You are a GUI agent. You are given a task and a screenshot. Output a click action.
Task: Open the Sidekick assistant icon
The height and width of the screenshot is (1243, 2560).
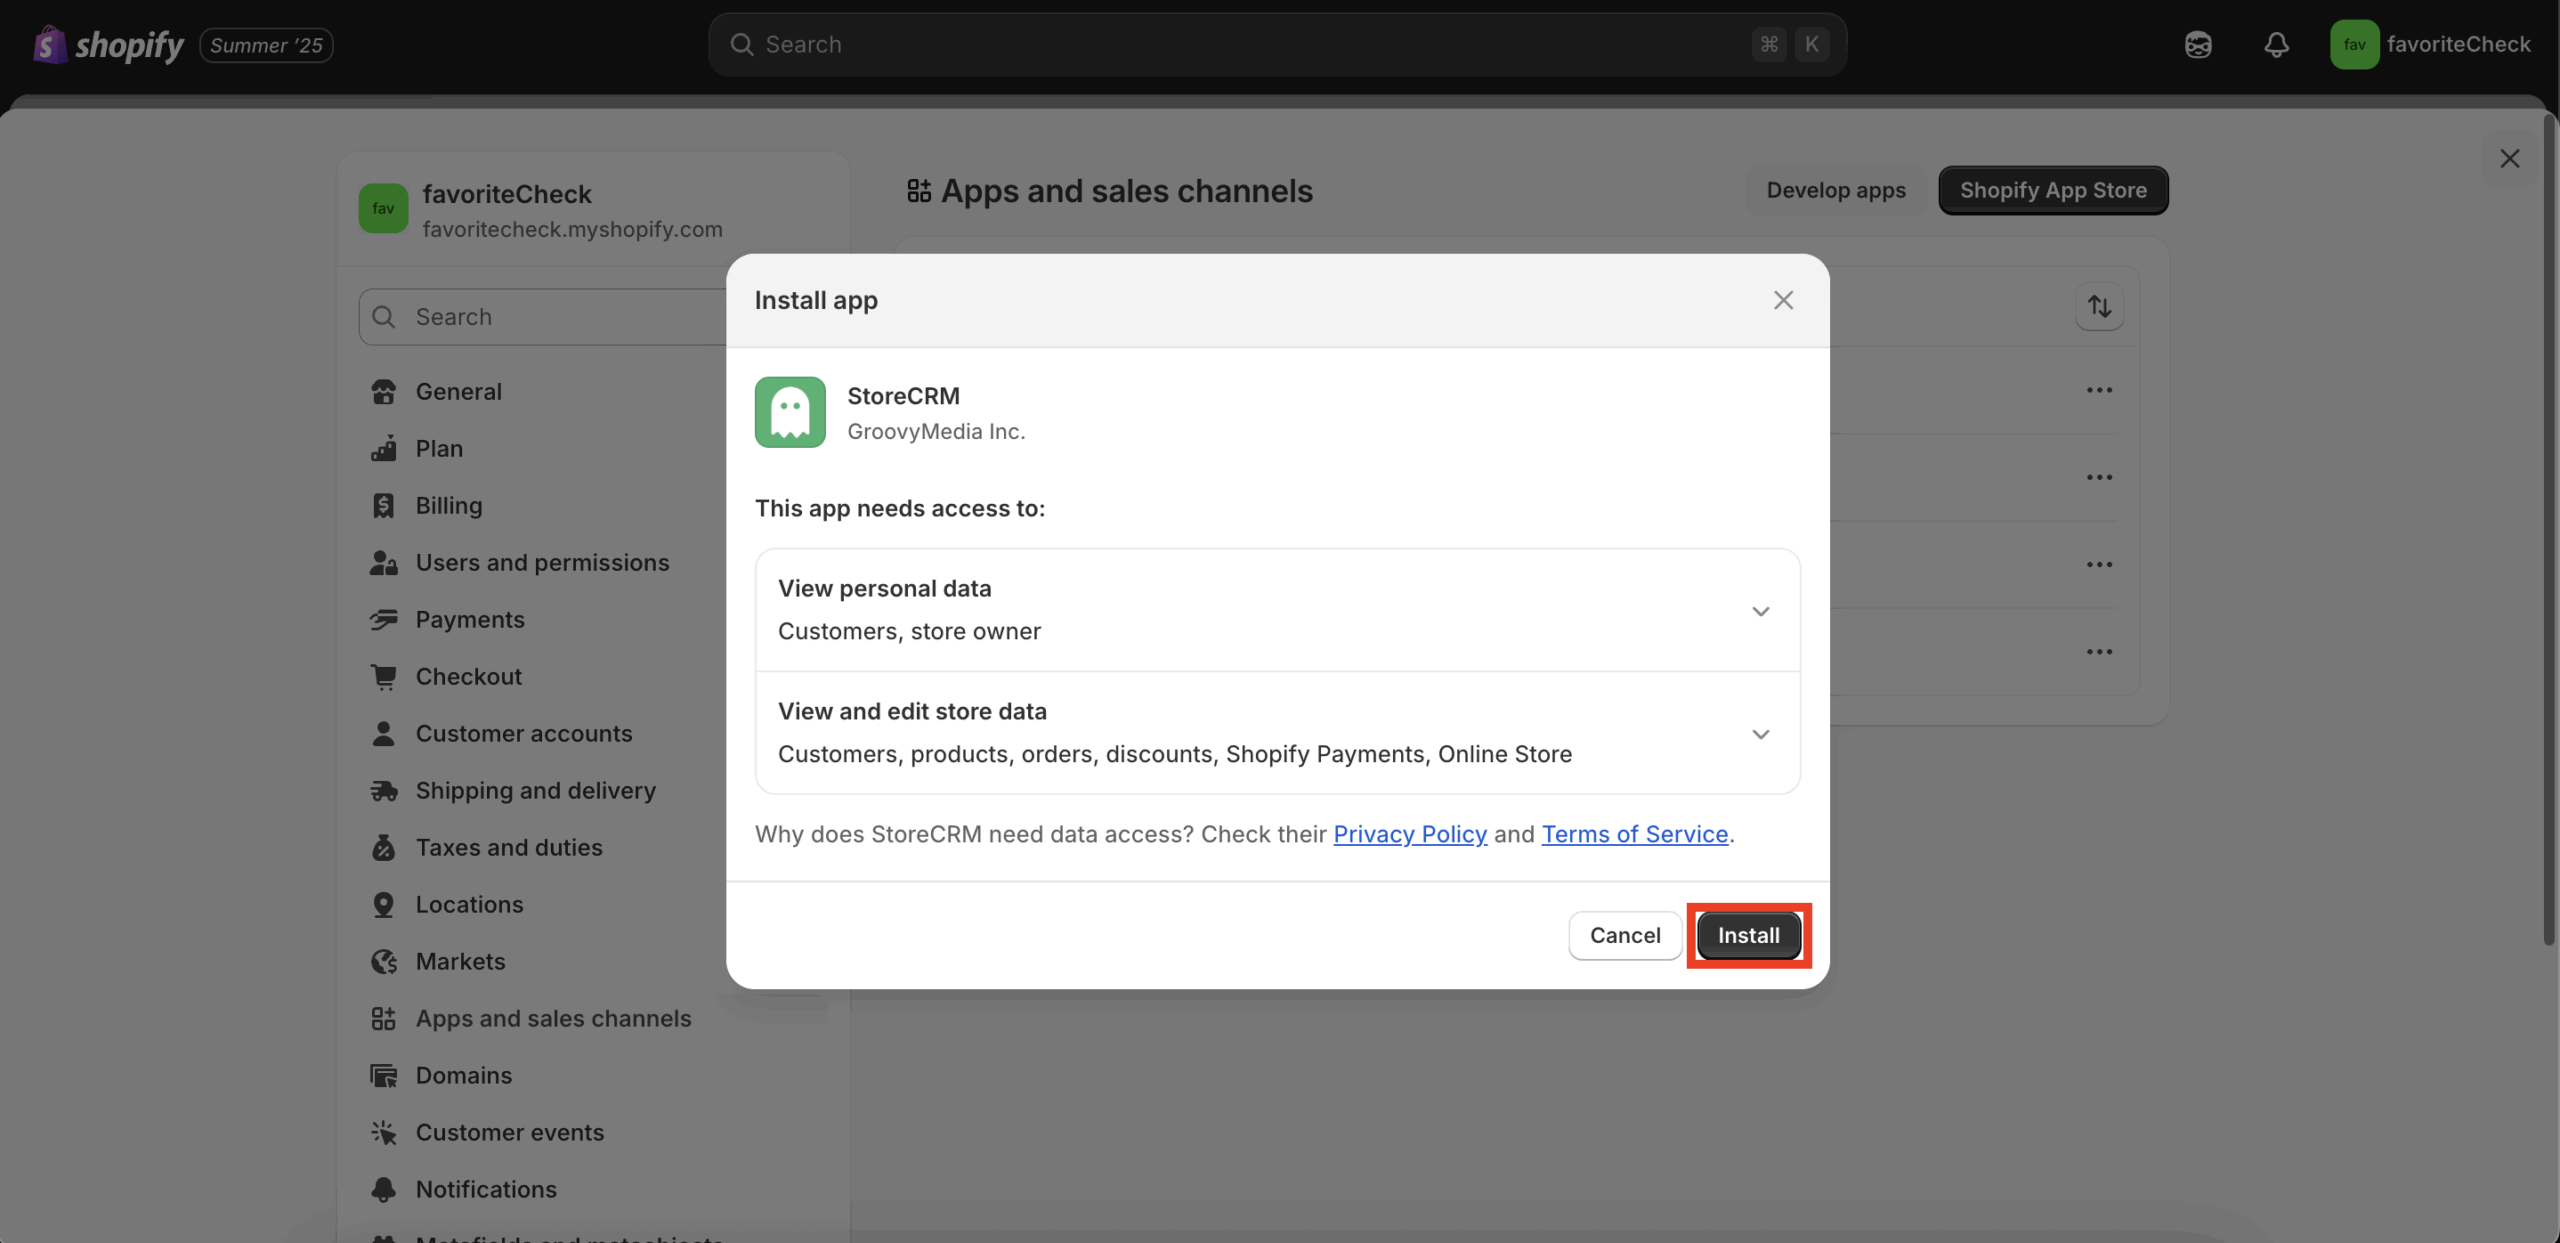pyautogui.click(x=2198, y=44)
